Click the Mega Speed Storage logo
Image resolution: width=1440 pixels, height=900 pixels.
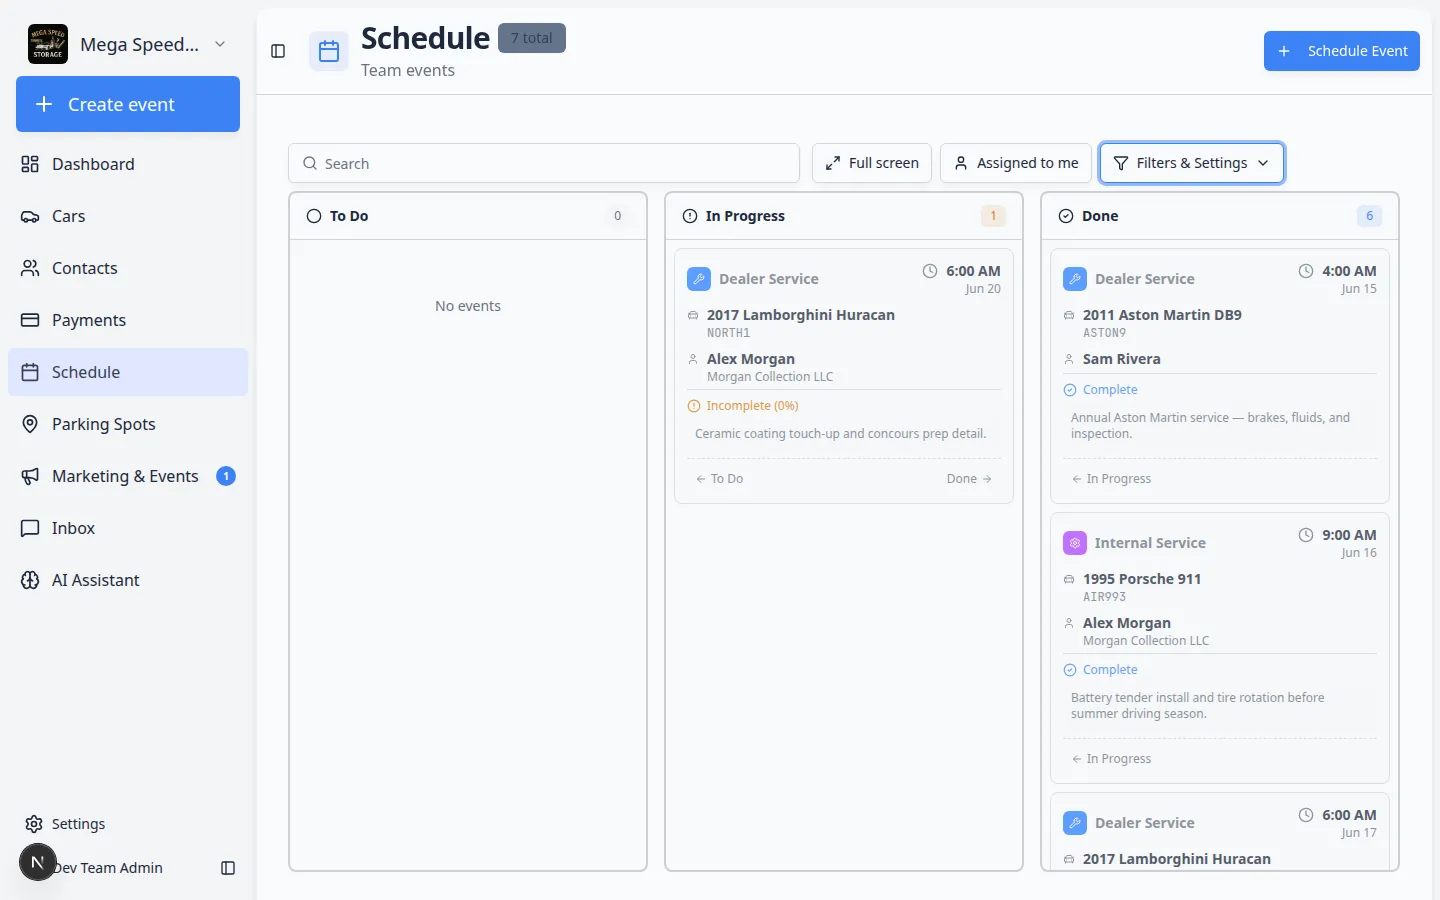[x=48, y=44]
